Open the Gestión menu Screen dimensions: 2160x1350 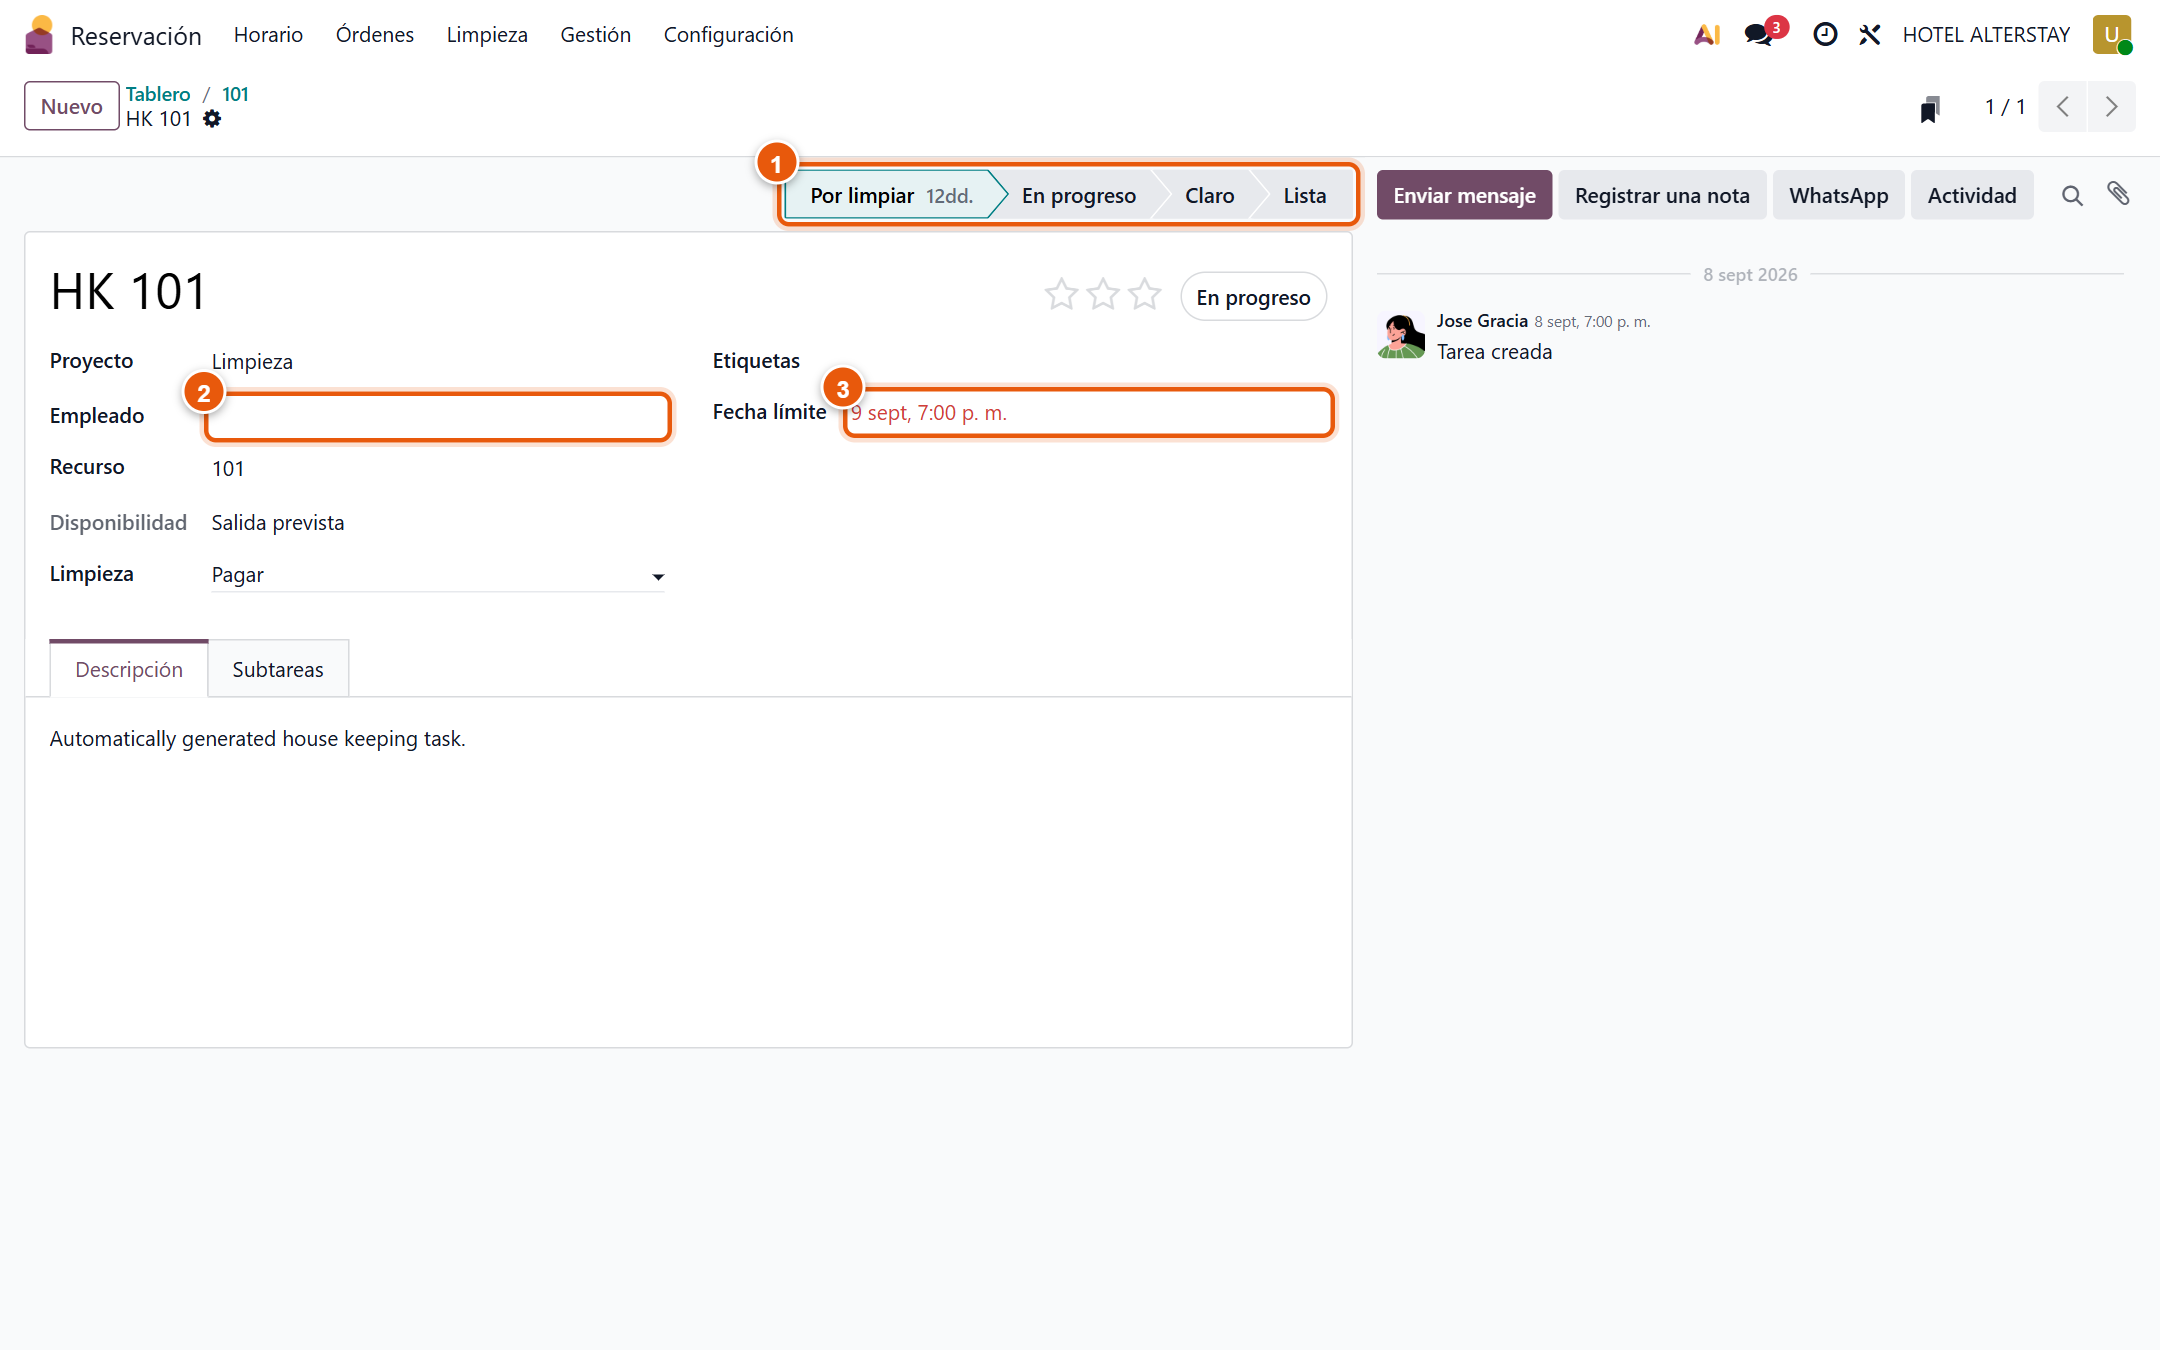click(x=596, y=35)
